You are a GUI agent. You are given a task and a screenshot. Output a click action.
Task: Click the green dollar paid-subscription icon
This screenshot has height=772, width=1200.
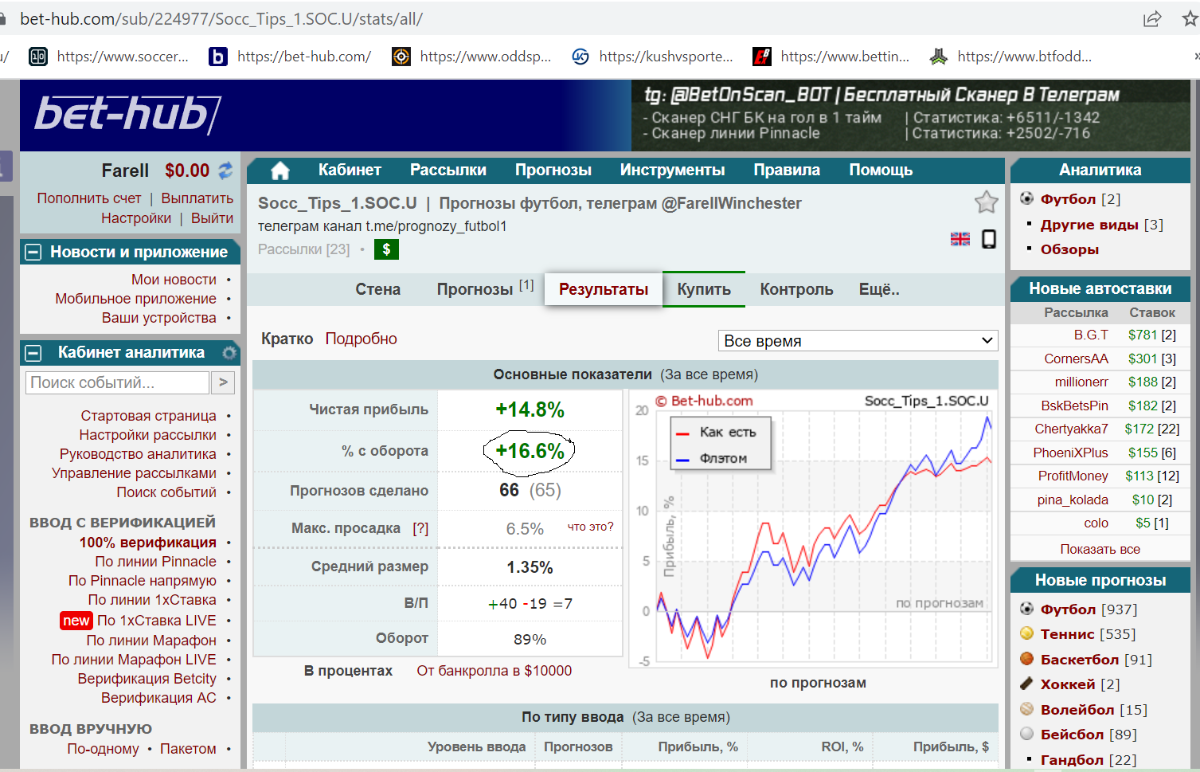coord(386,249)
